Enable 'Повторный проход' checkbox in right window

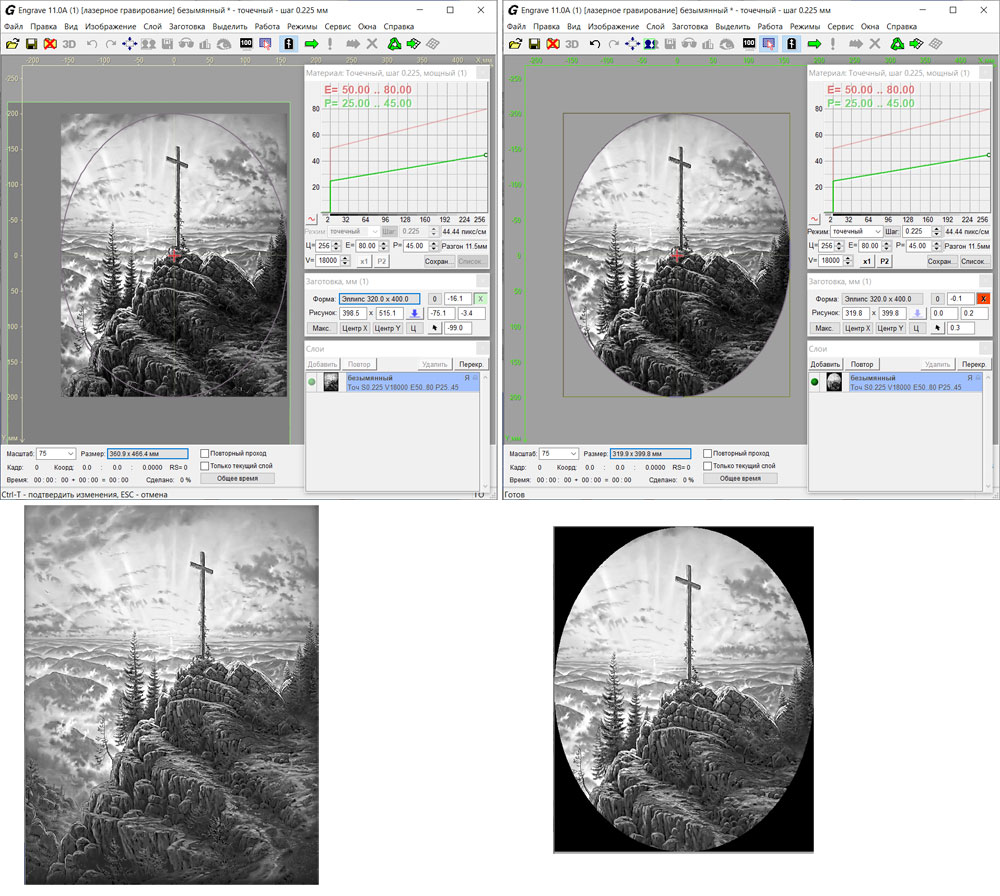(707, 453)
